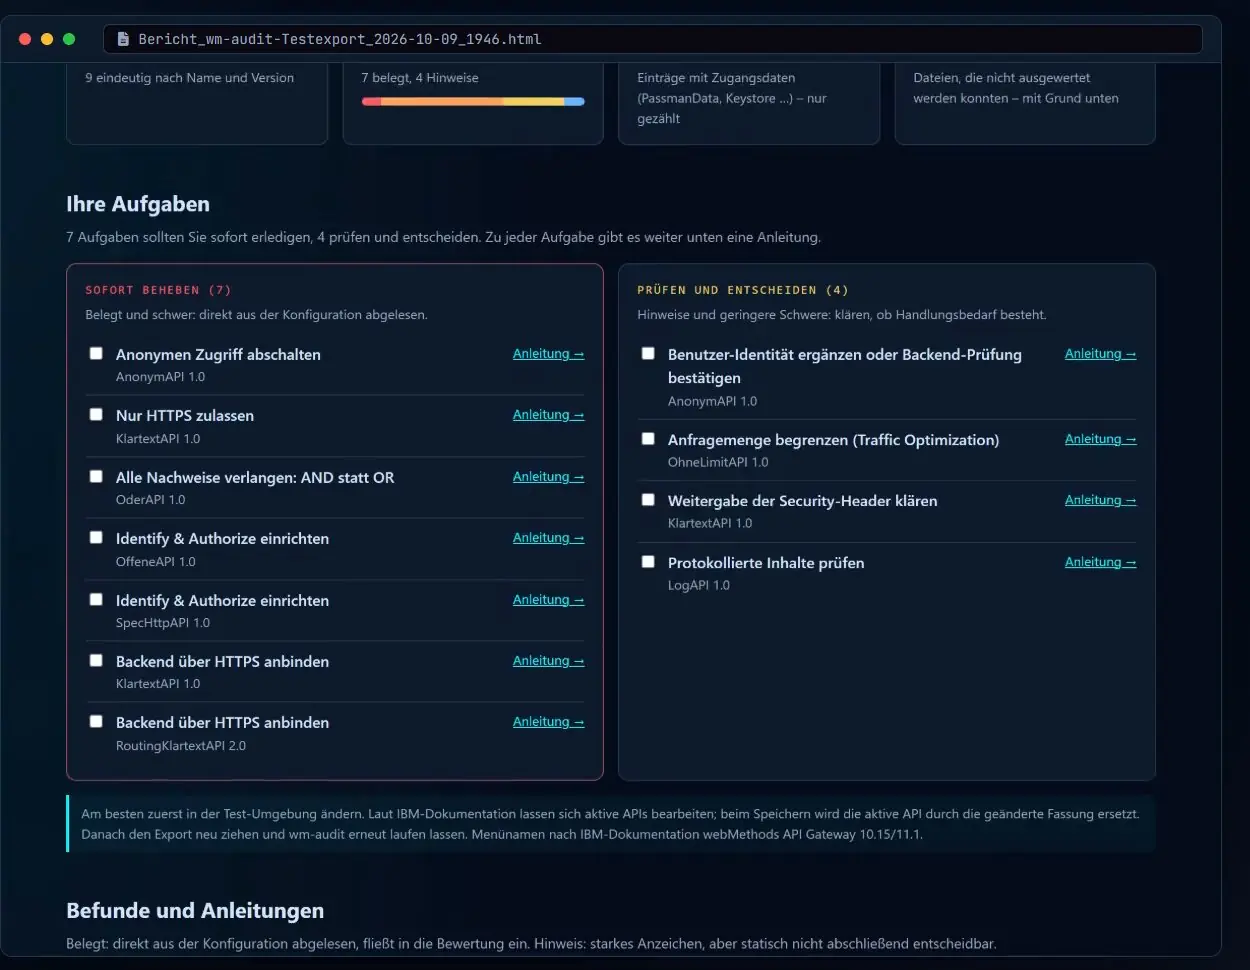Click the 'OderAPI 1.0' label
Screen dimensions: 1250x970
[150, 500]
